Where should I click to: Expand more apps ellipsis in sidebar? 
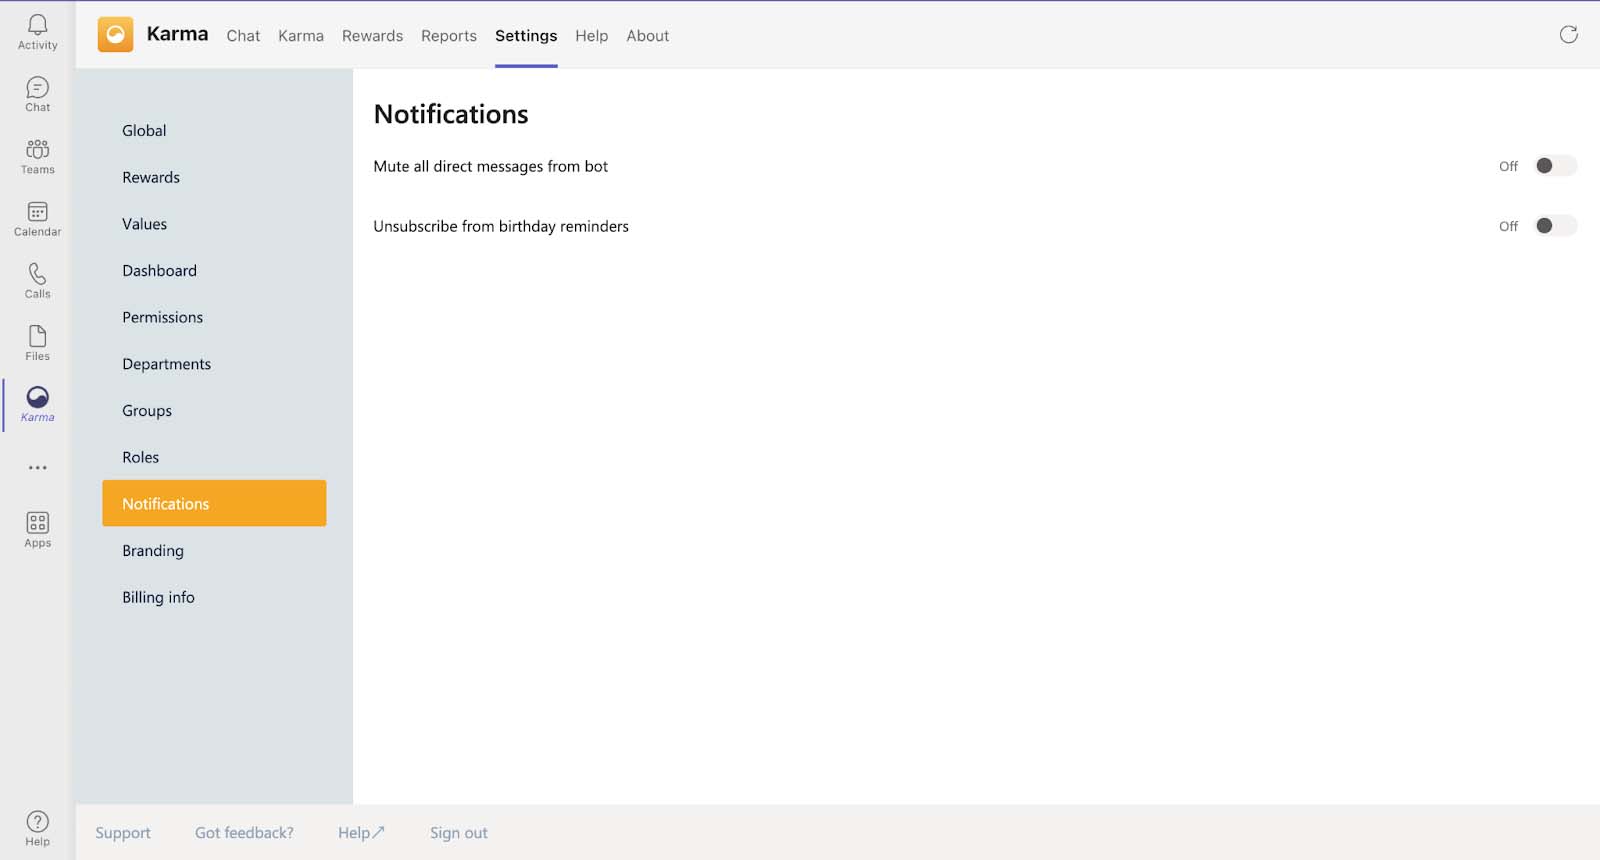[x=37, y=467]
